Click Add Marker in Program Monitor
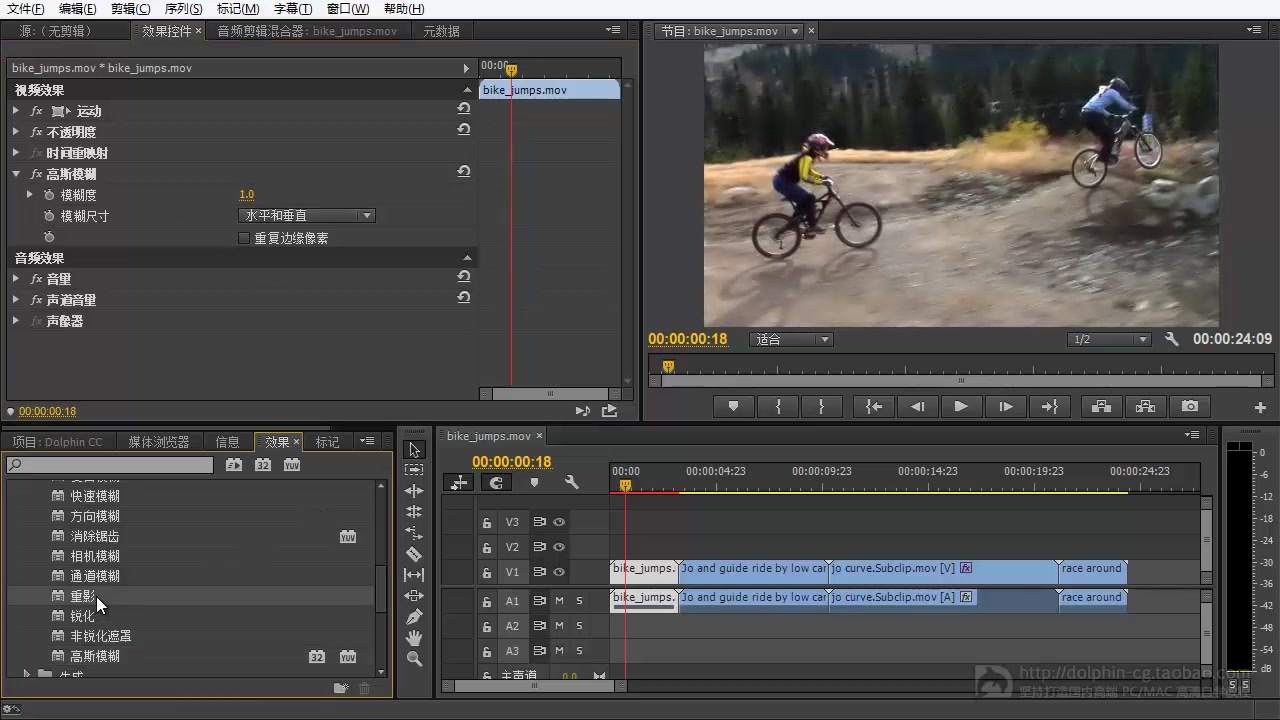1280x720 pixels. pyautogui.click(x=733, y=407)
